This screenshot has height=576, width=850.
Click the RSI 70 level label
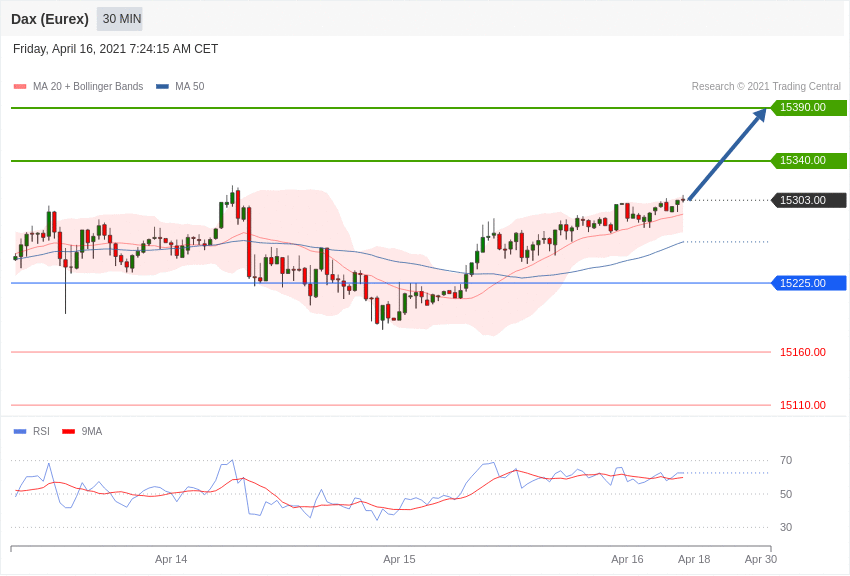[786, 461]
